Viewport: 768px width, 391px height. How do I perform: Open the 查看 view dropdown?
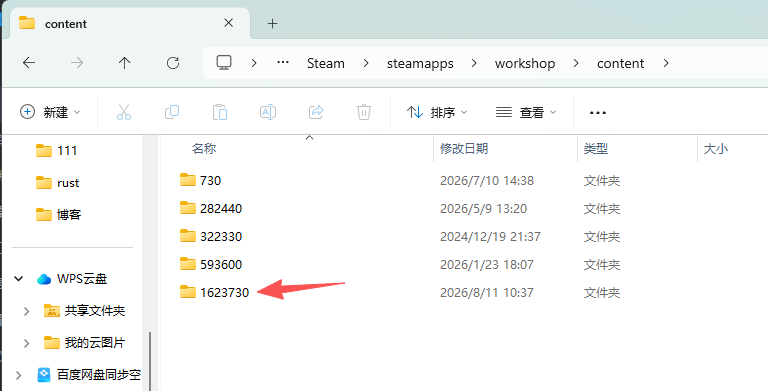(526, 112)
